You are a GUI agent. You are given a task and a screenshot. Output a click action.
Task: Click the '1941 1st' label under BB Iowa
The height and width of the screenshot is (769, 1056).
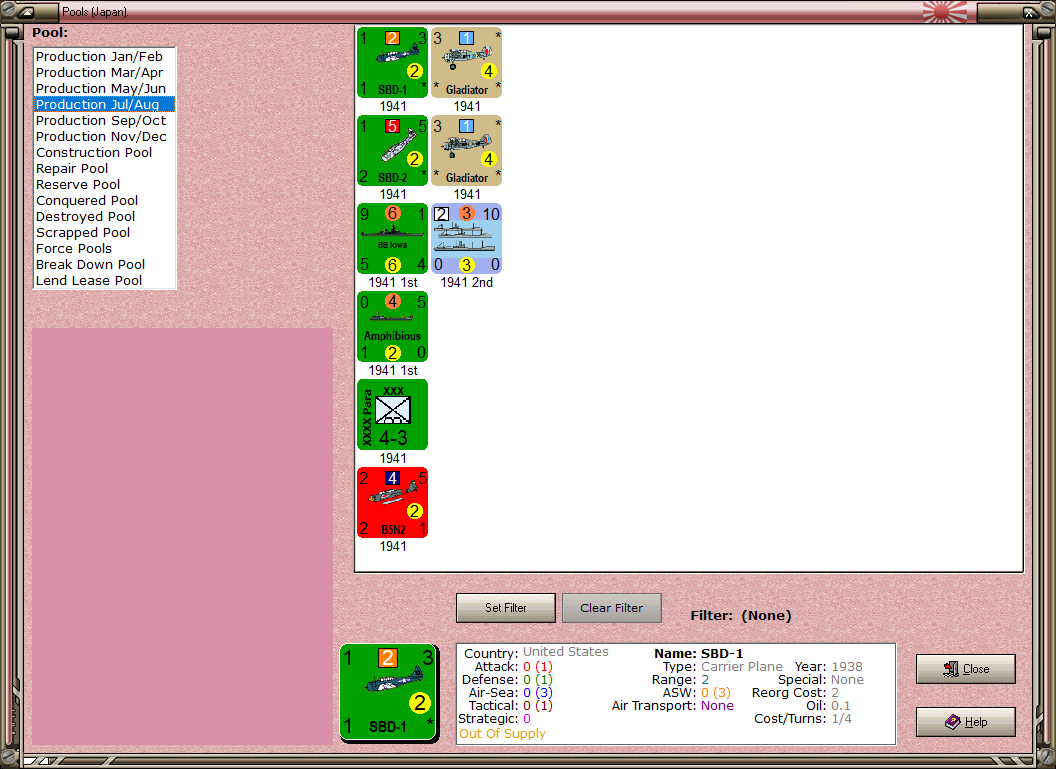tap(393, 282)
